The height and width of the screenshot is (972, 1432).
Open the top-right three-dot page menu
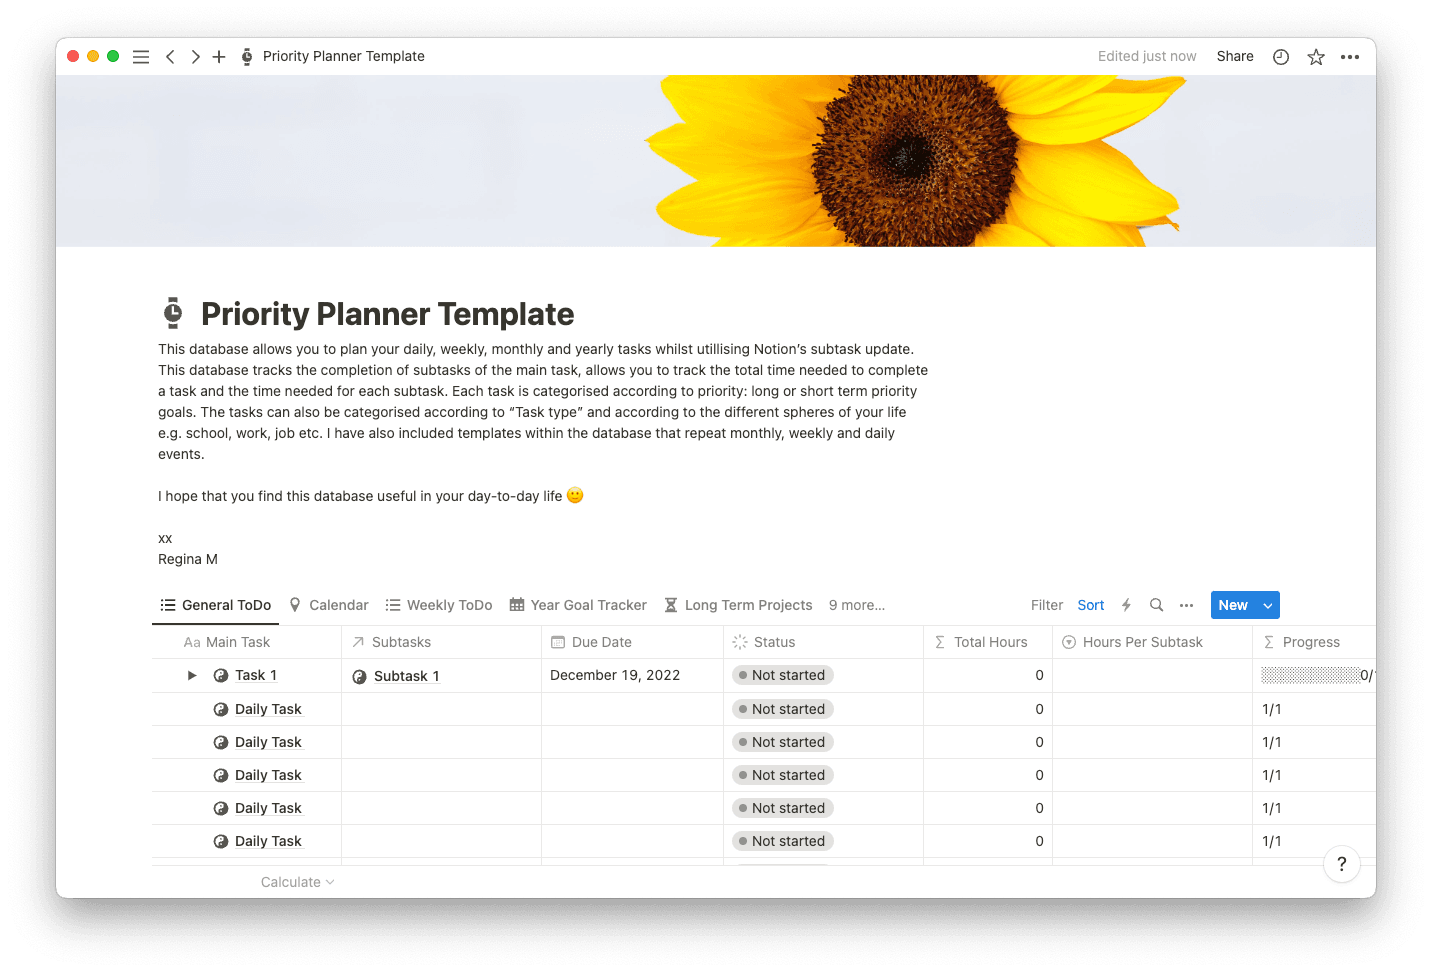coord(1350,57)
